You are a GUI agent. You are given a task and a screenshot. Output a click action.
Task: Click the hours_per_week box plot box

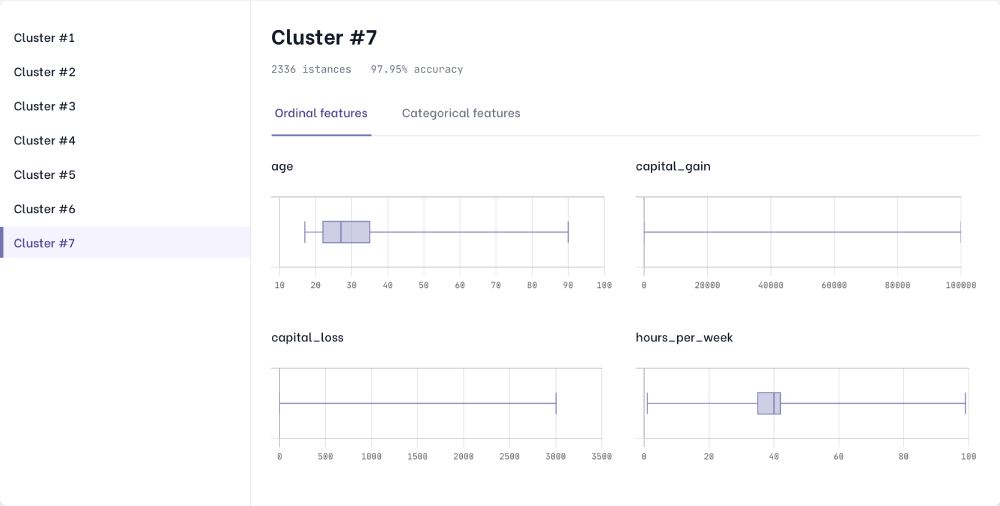tap(768, 403)
